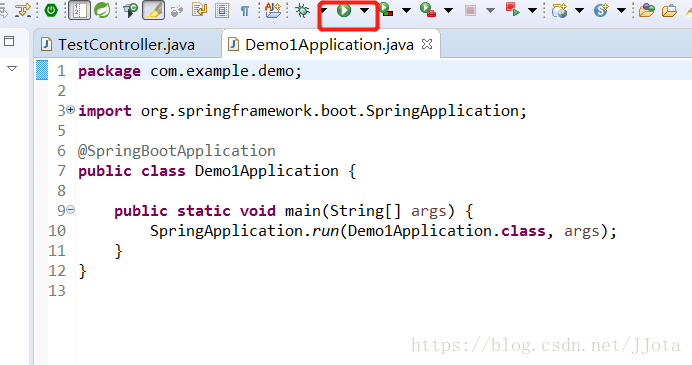Toggle Block Selection Mode icon
The width and height of the screenshot is (692, 365).
(x=222, y=11)
